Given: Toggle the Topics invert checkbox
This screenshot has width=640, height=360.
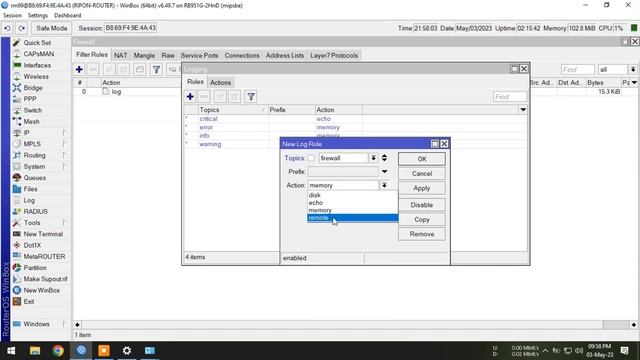Looking at the screenshot, I should point(311,158).
